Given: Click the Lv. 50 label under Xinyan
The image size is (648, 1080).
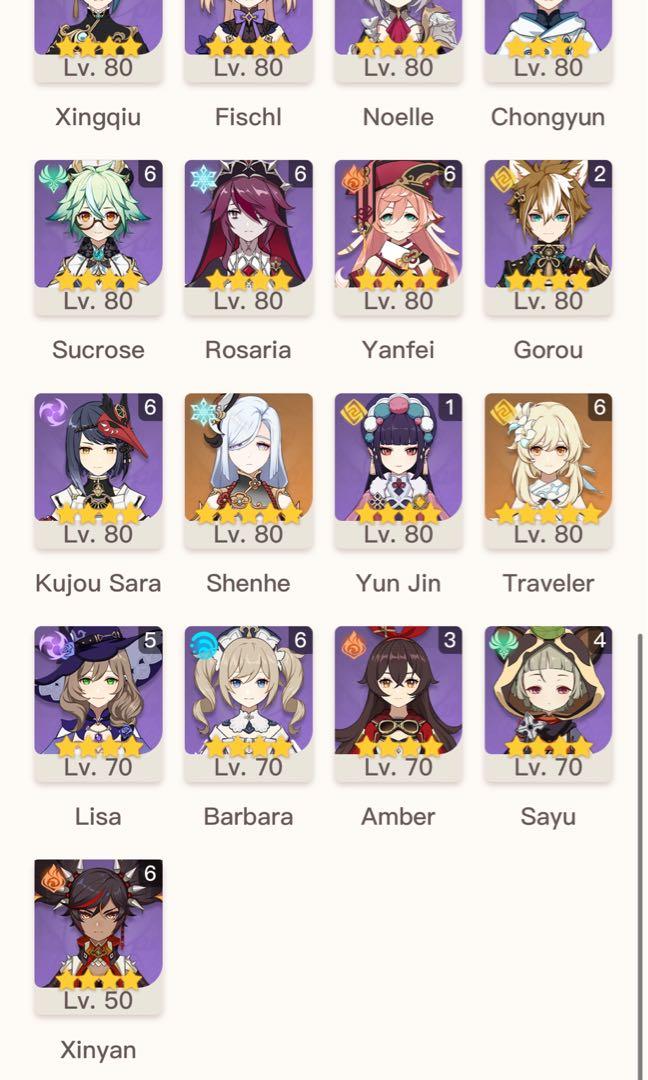Looking at the screenshot, I should (x=98, y=1000).
